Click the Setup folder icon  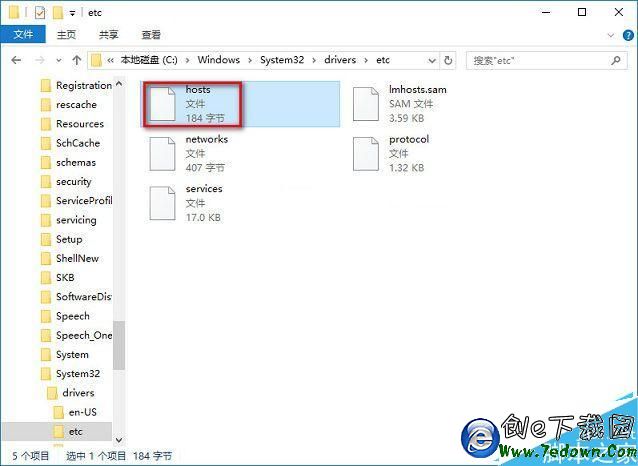tap(46, 239)
